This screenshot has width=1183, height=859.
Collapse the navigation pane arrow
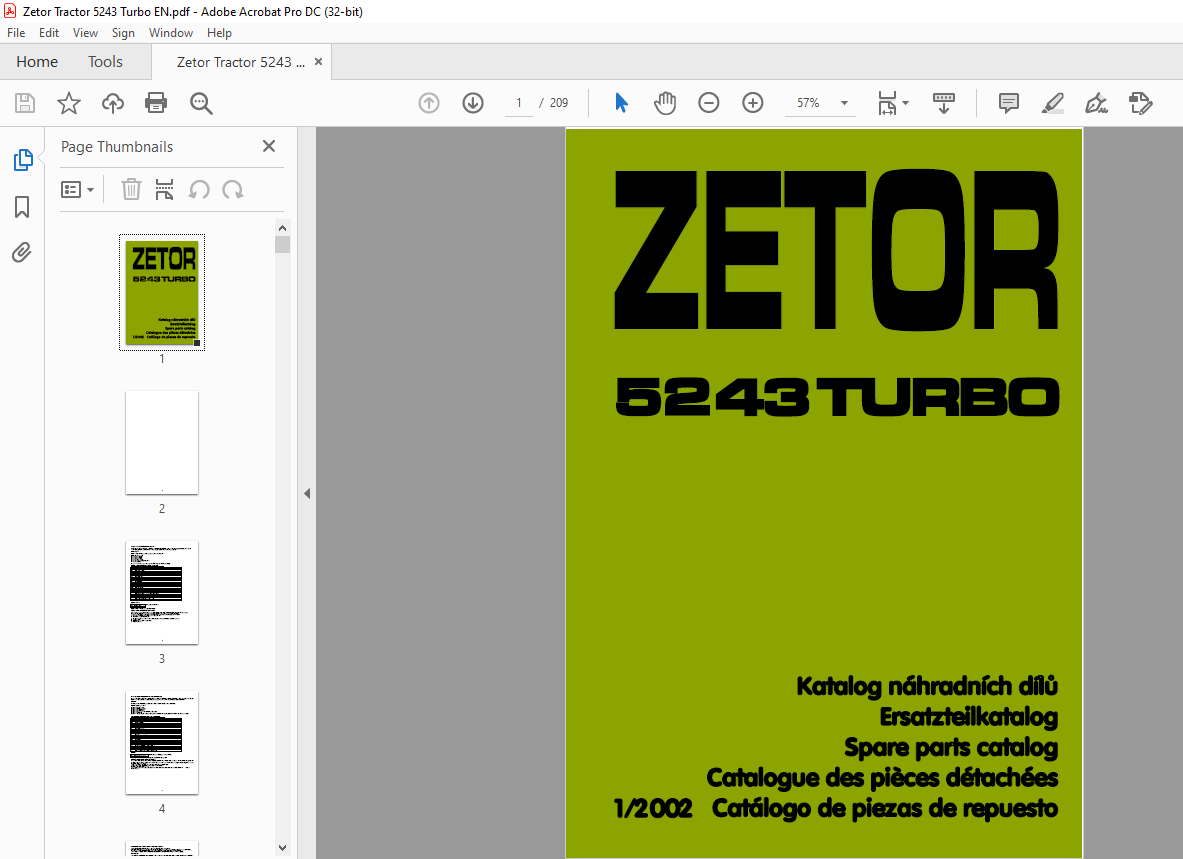[x=307, y=493]
